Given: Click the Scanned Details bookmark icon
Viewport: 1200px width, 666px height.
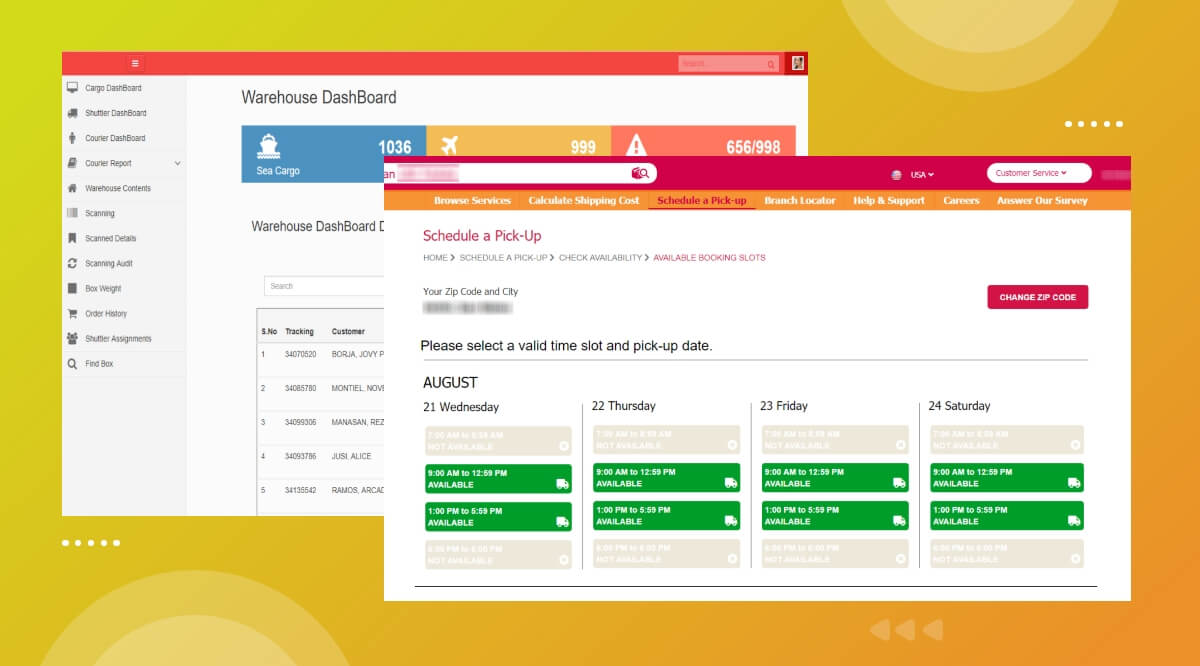Looking at the screenshot, I should (x=71, y=238).
